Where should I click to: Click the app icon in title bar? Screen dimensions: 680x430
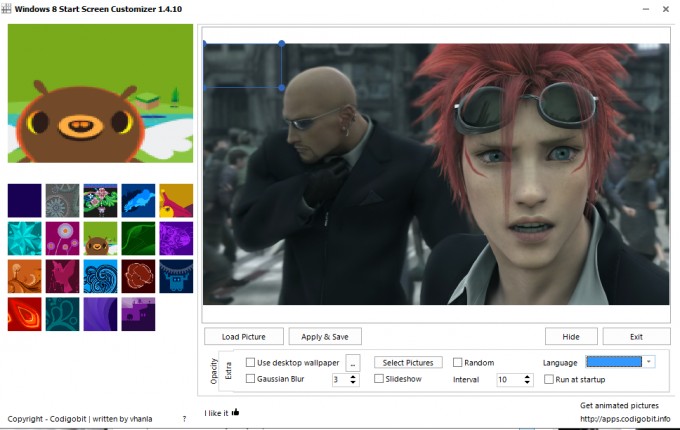(x=6, y=8)
